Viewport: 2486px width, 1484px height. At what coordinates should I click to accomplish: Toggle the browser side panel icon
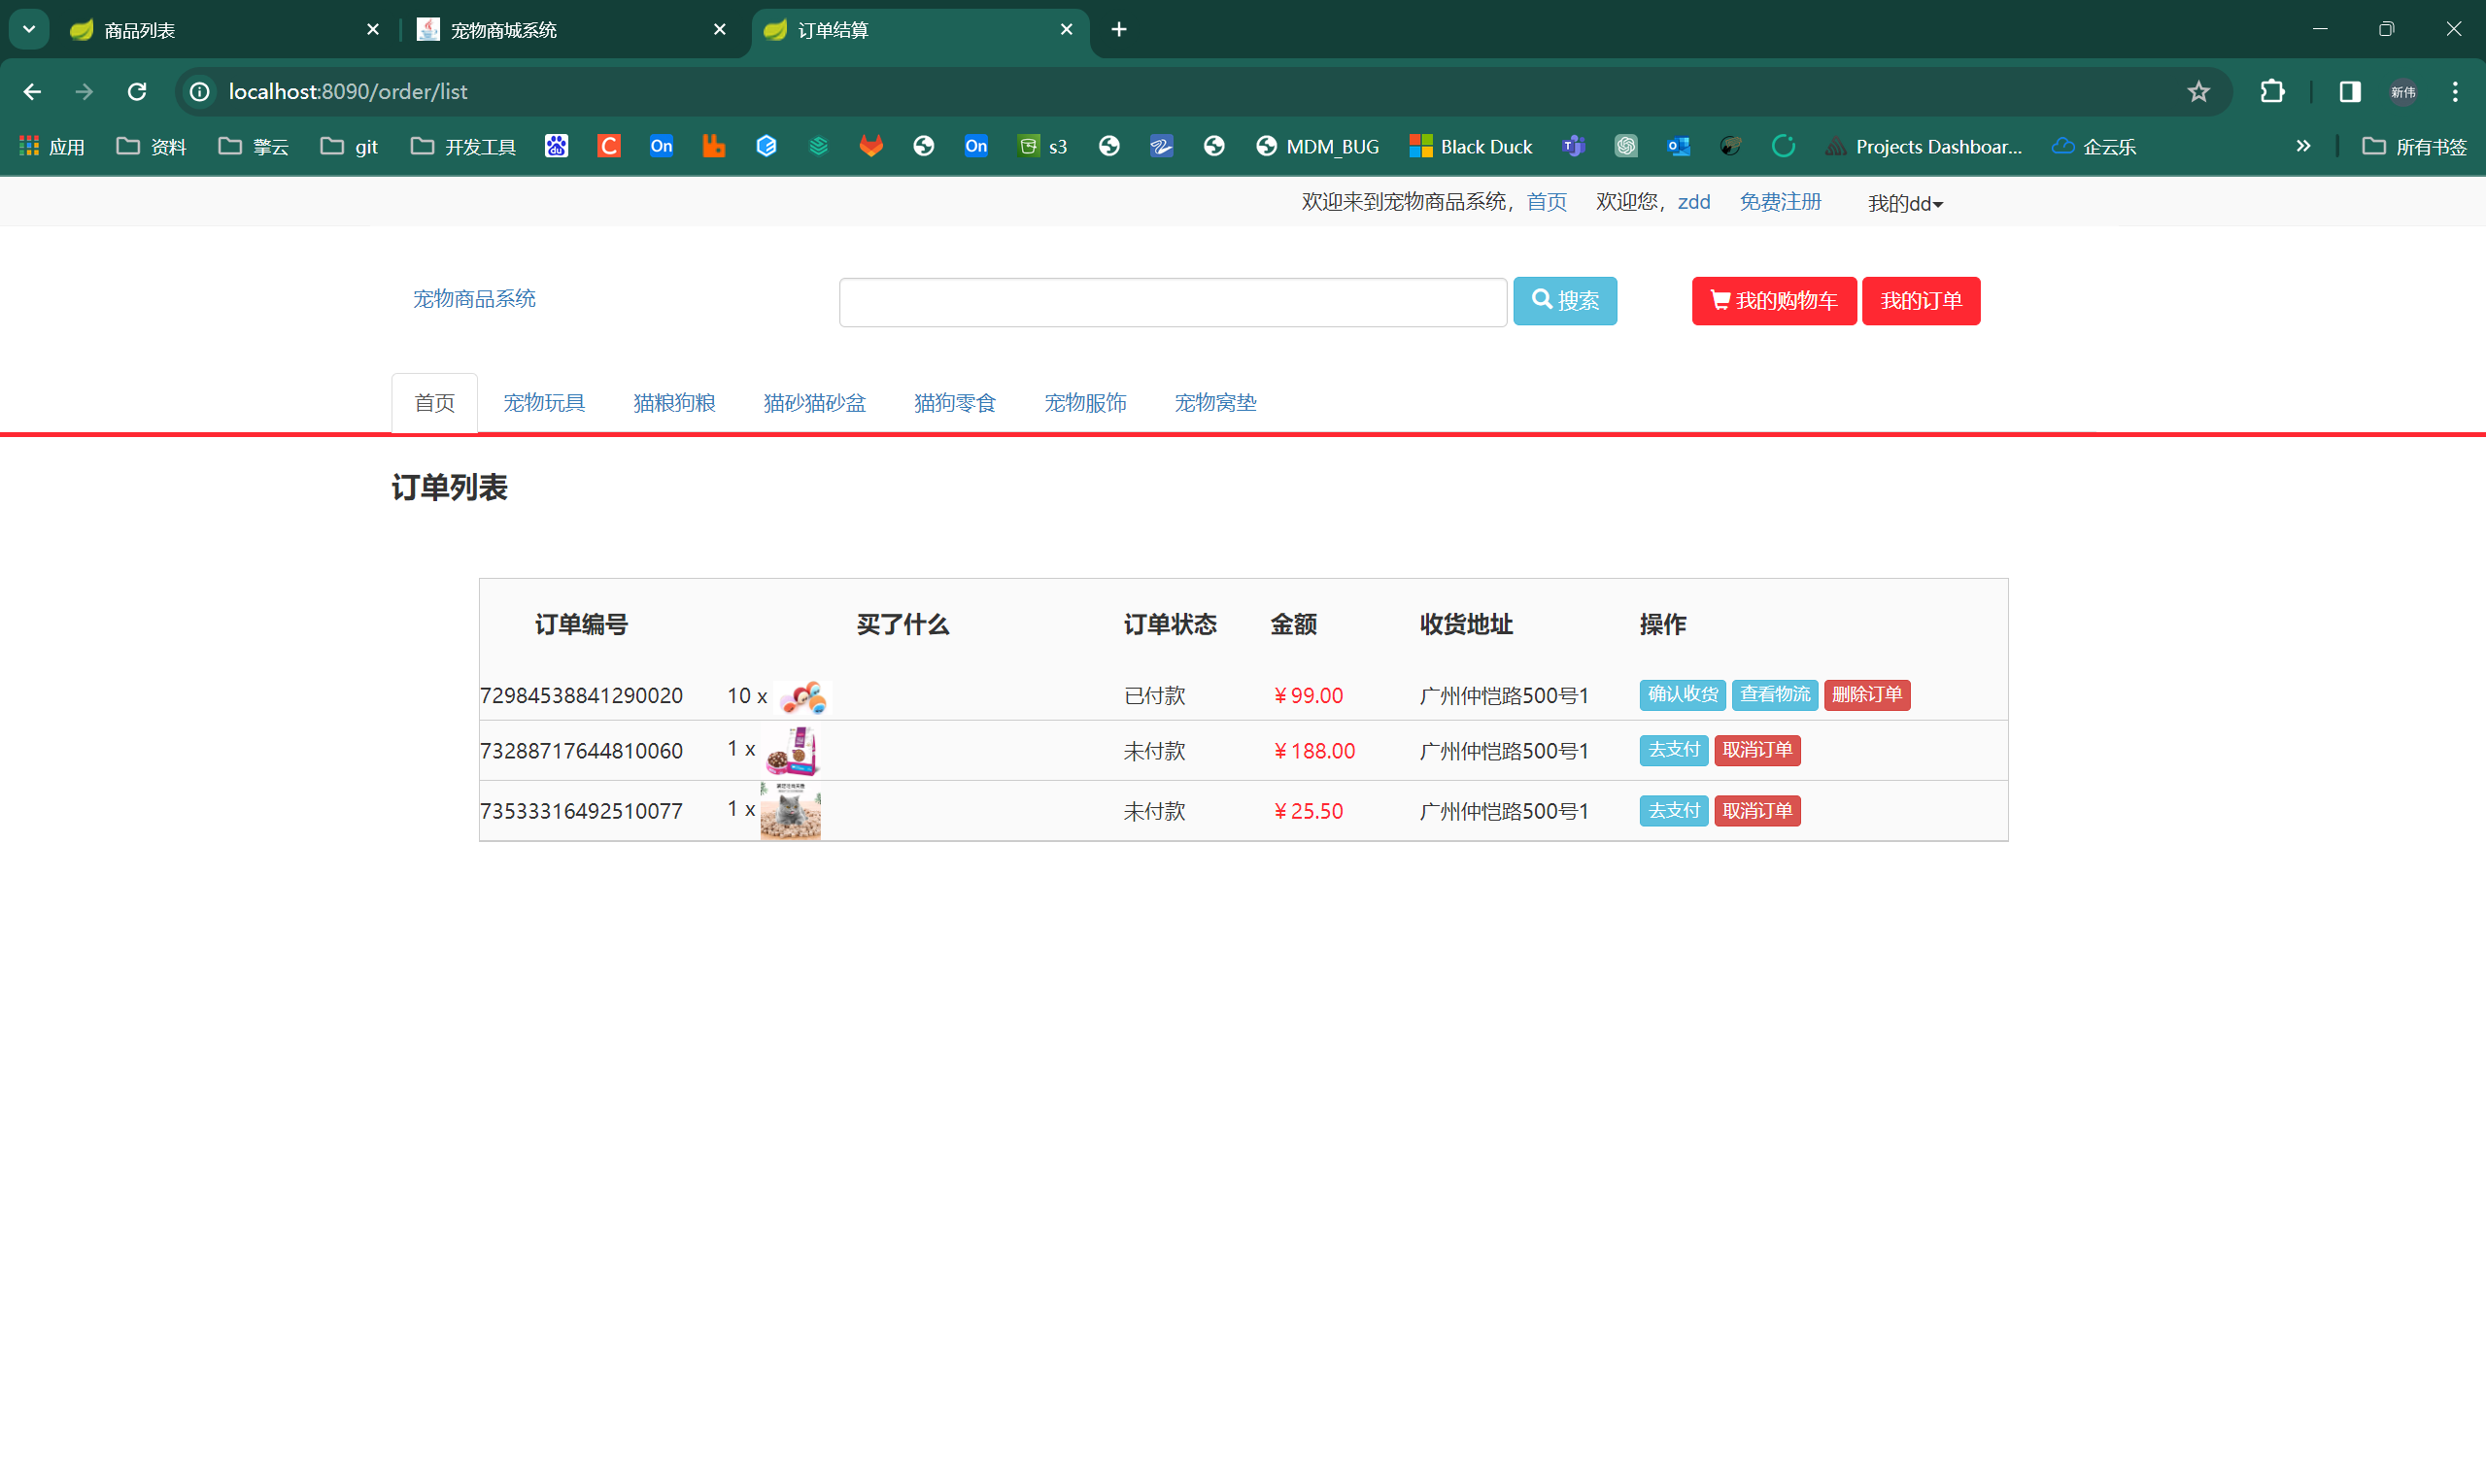pyautogui.click(x=2349, y=92)
